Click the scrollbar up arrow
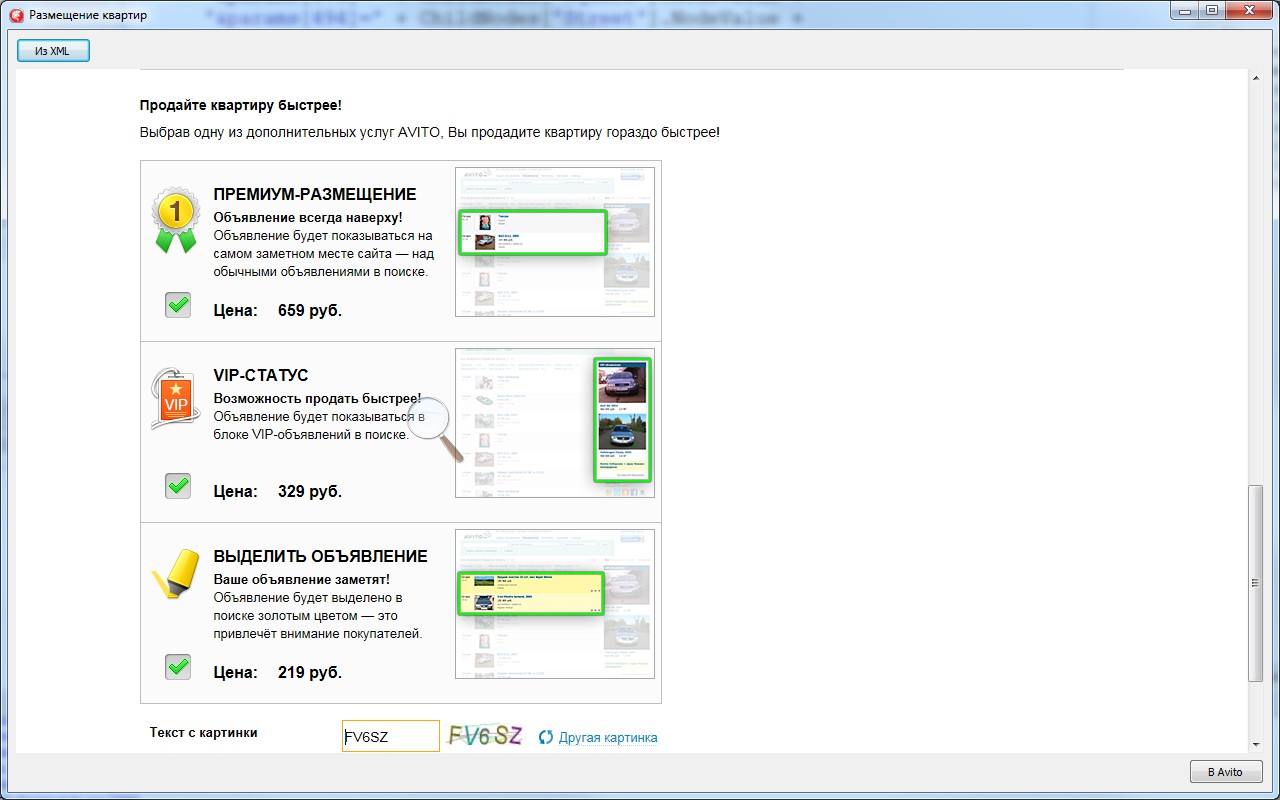 tap(1255, 78)
